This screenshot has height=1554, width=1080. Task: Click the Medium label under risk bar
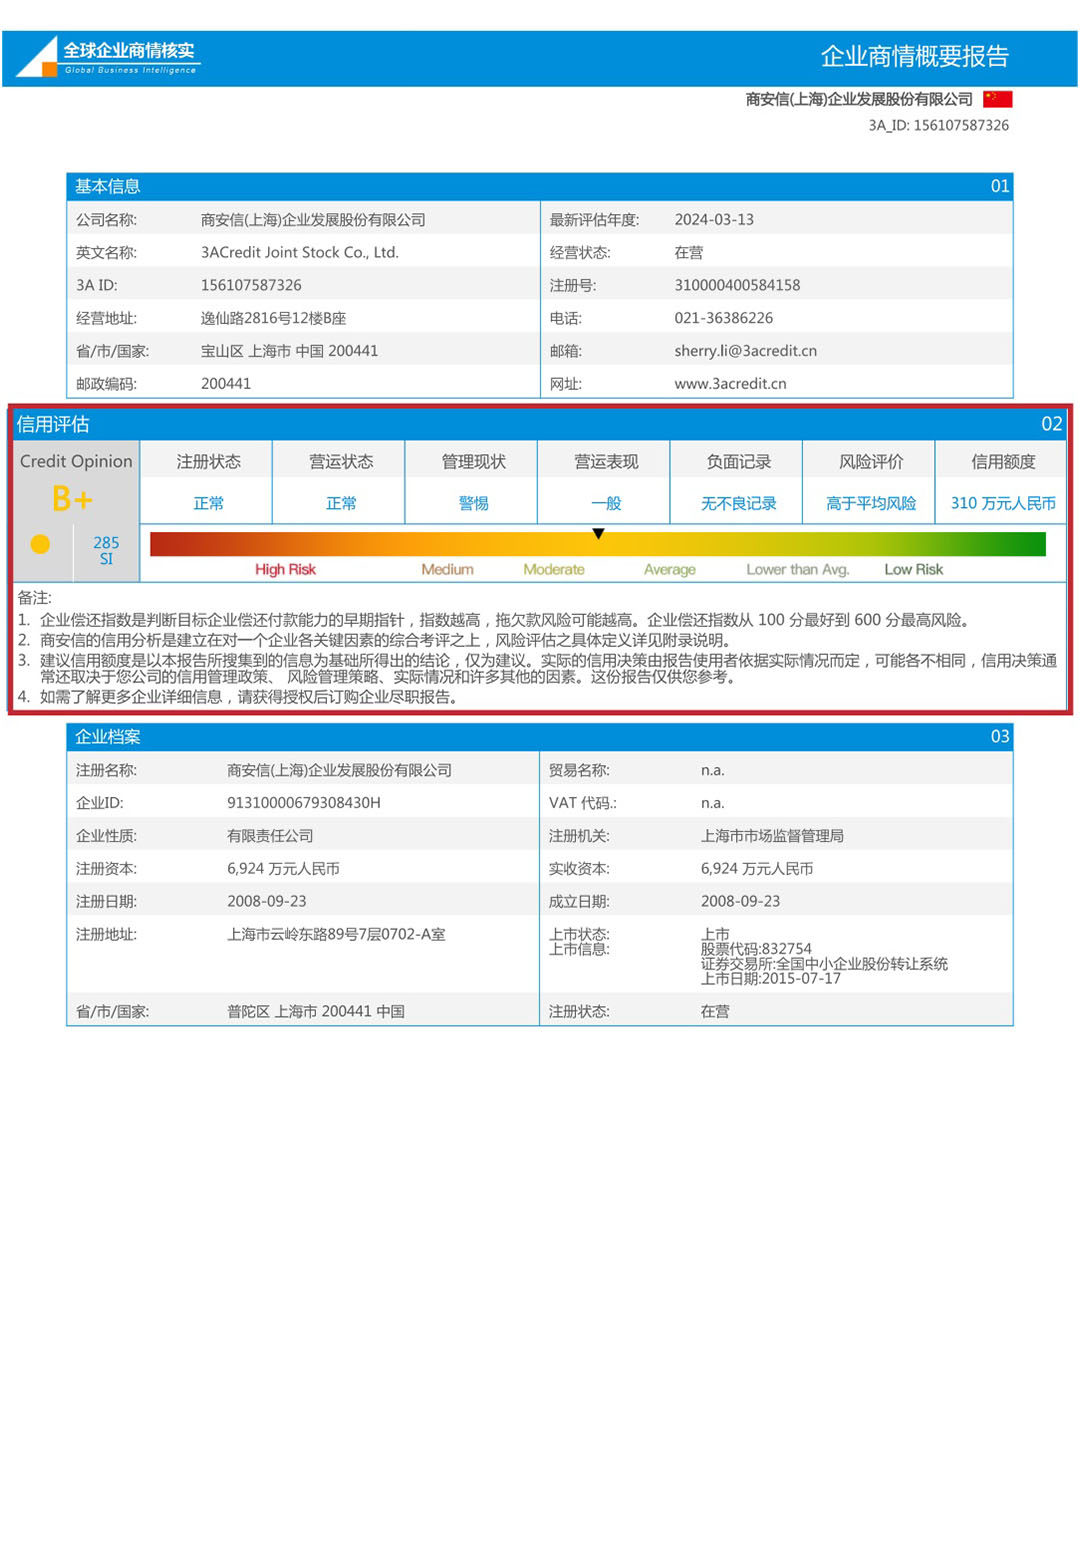point(447,570)
